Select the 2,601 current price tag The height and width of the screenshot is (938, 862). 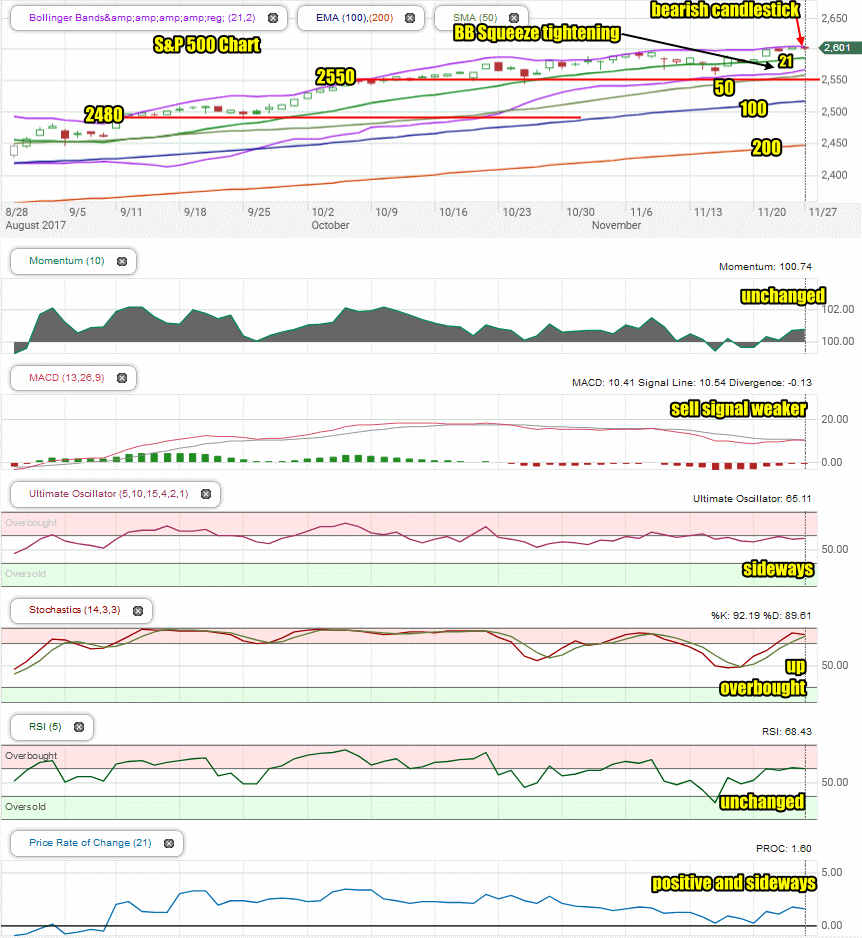pyautogui.click(x=837, y=48)
